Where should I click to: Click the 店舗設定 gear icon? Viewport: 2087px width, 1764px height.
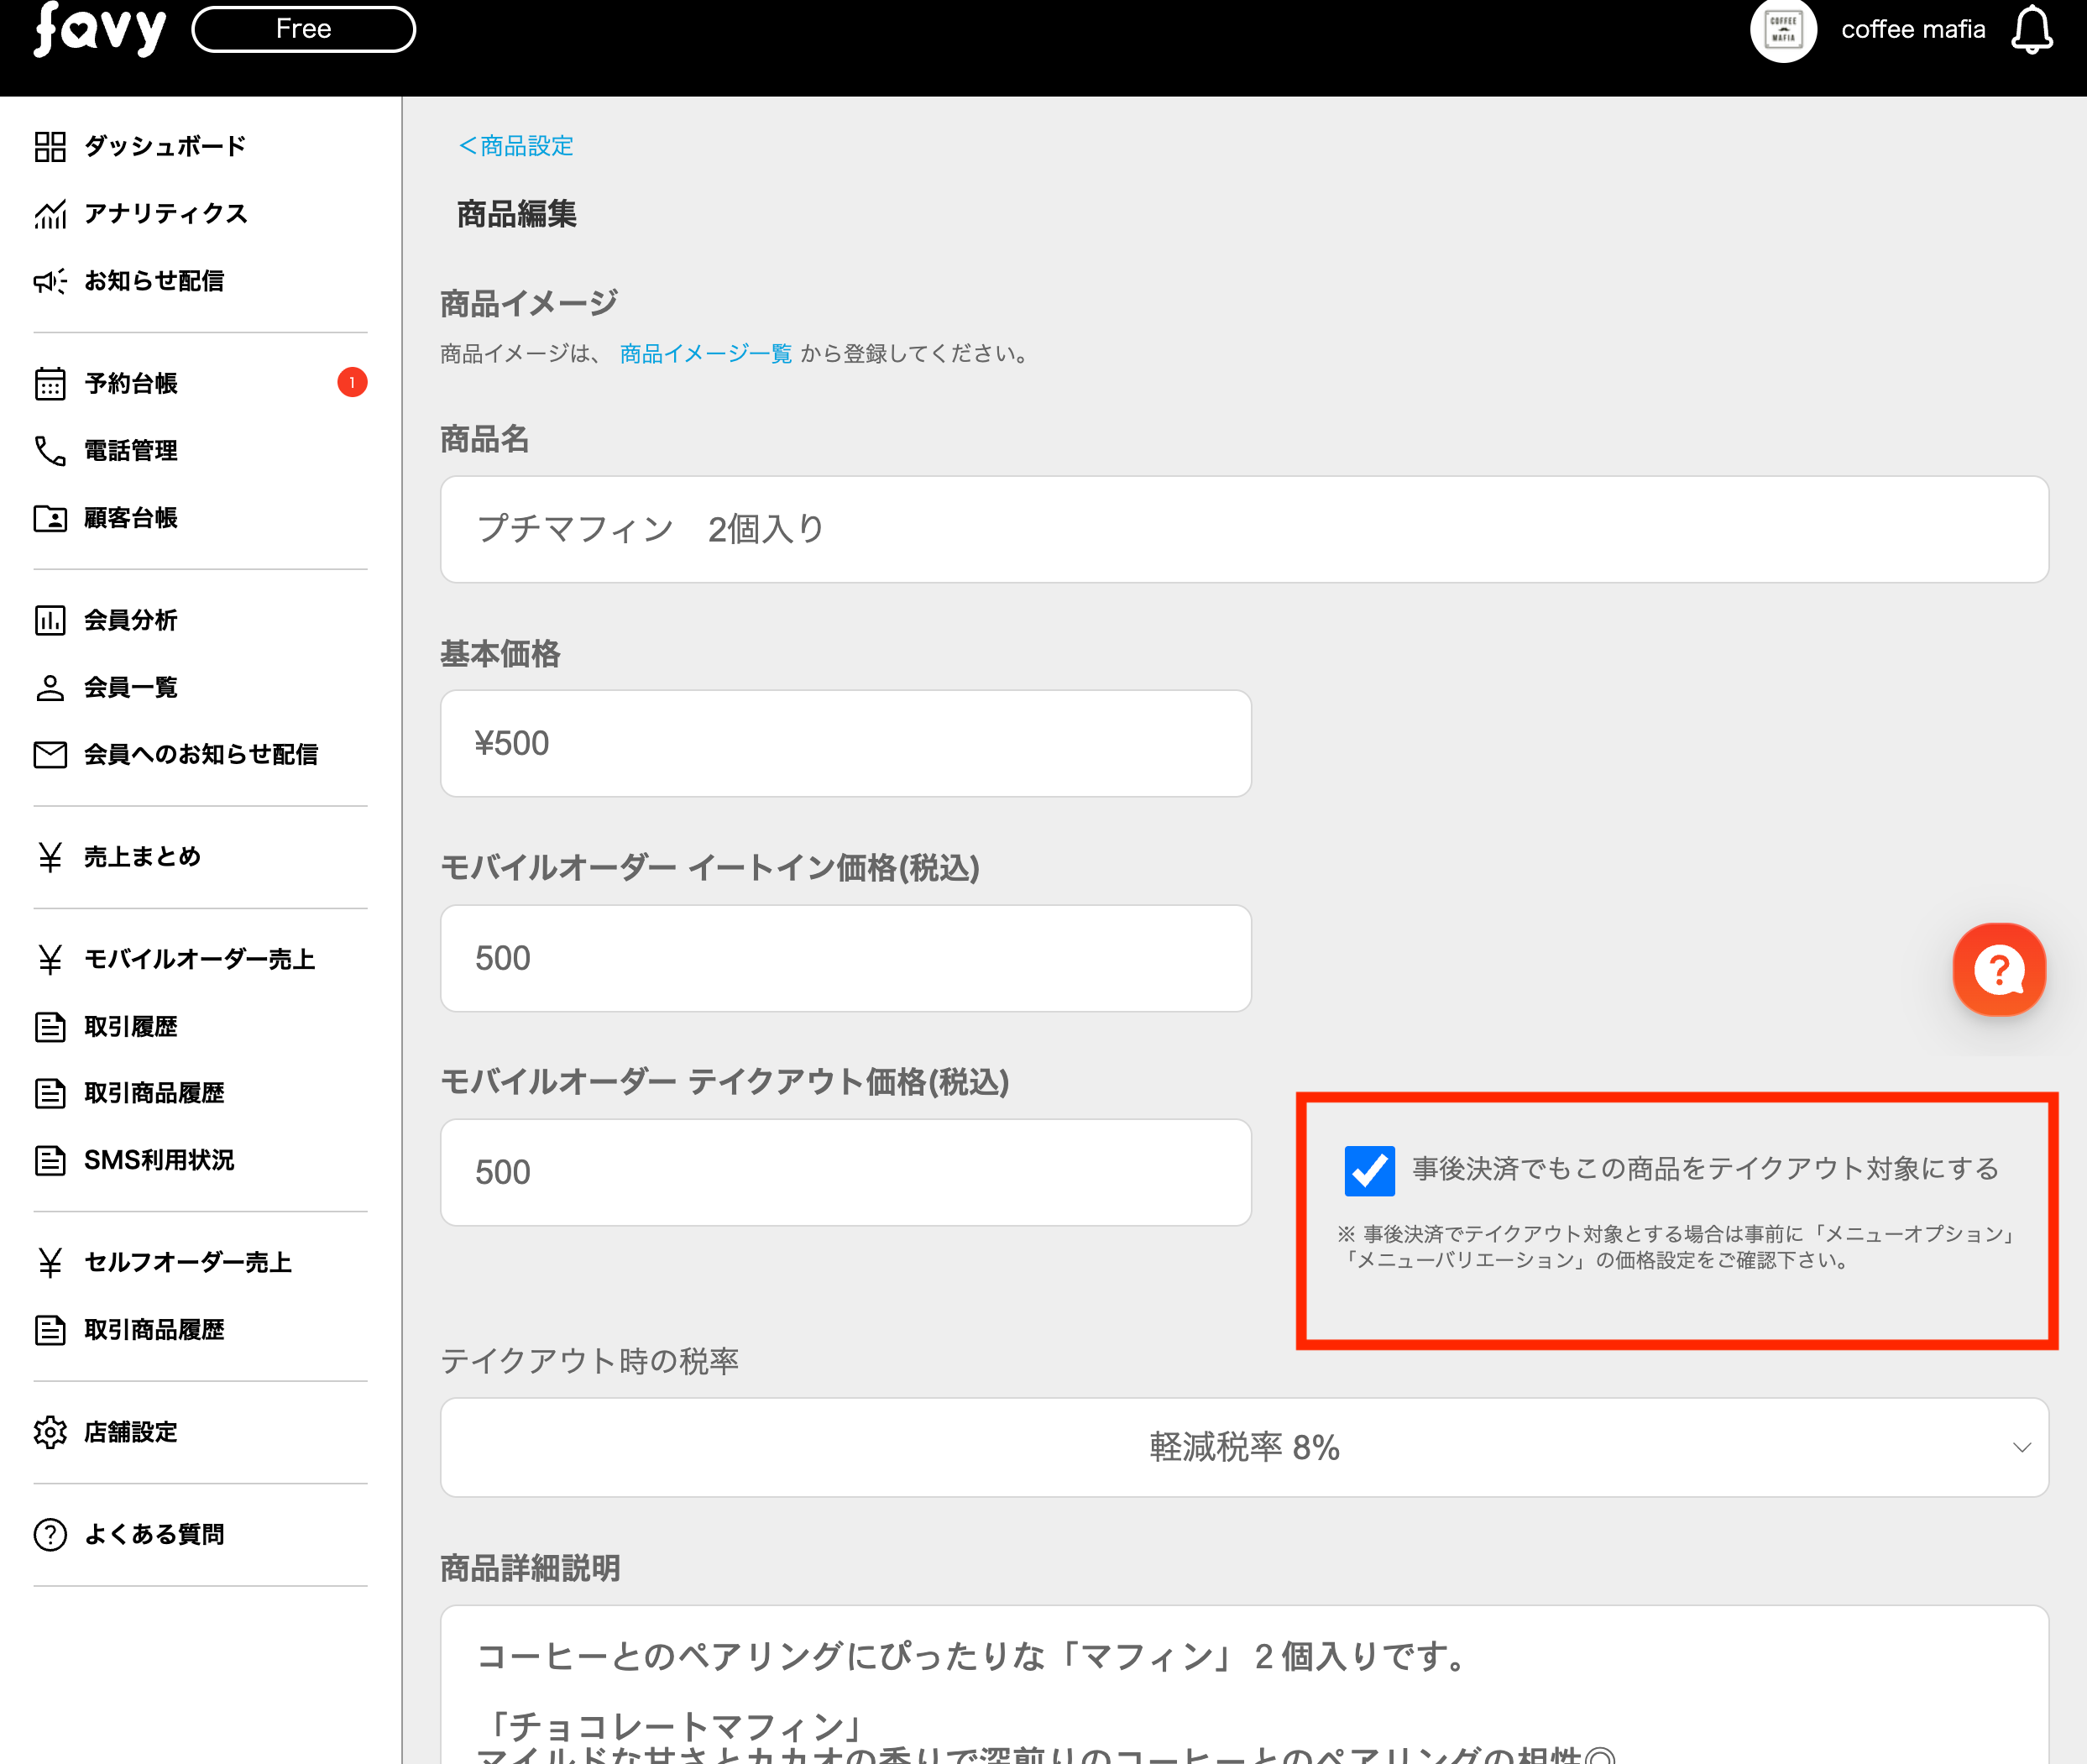[50, 1432]
